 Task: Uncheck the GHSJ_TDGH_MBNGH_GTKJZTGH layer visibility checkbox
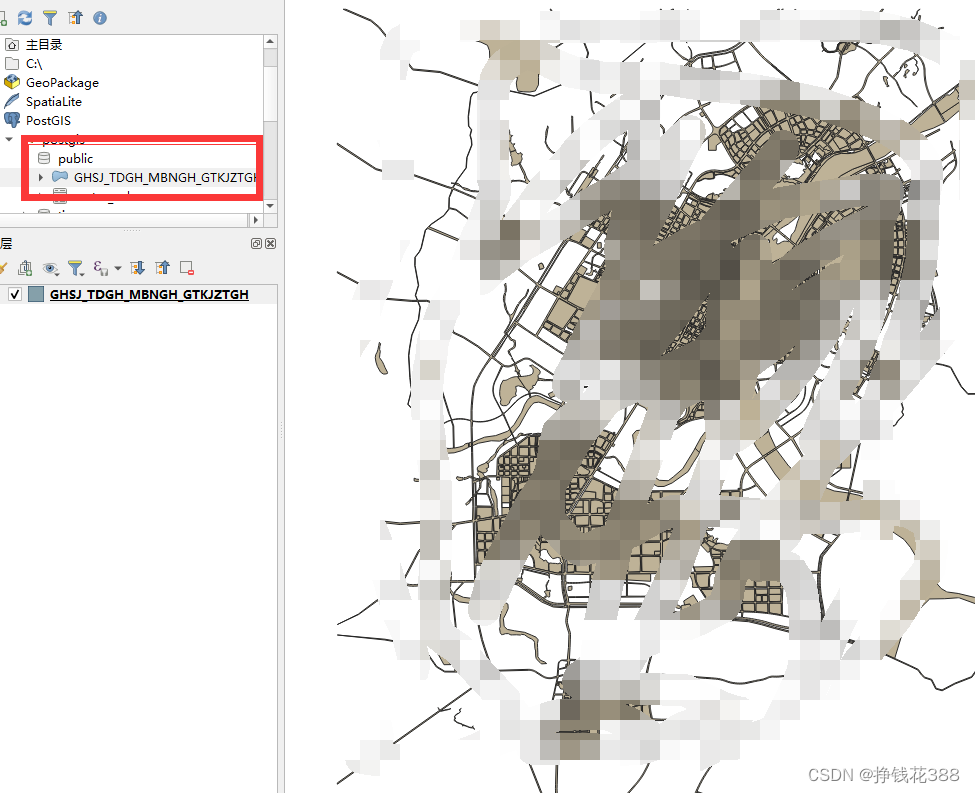pos(15,293)
